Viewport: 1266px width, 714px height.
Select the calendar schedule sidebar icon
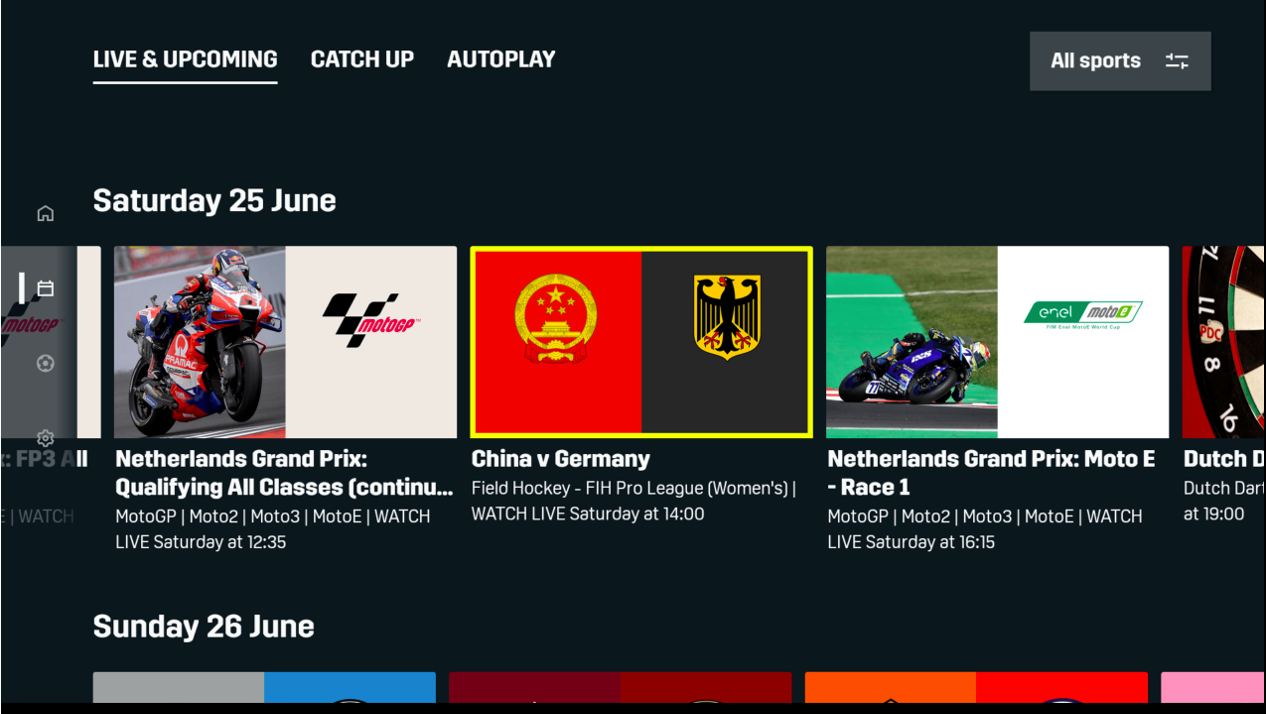pyautogui.click(x=45, y=289)
